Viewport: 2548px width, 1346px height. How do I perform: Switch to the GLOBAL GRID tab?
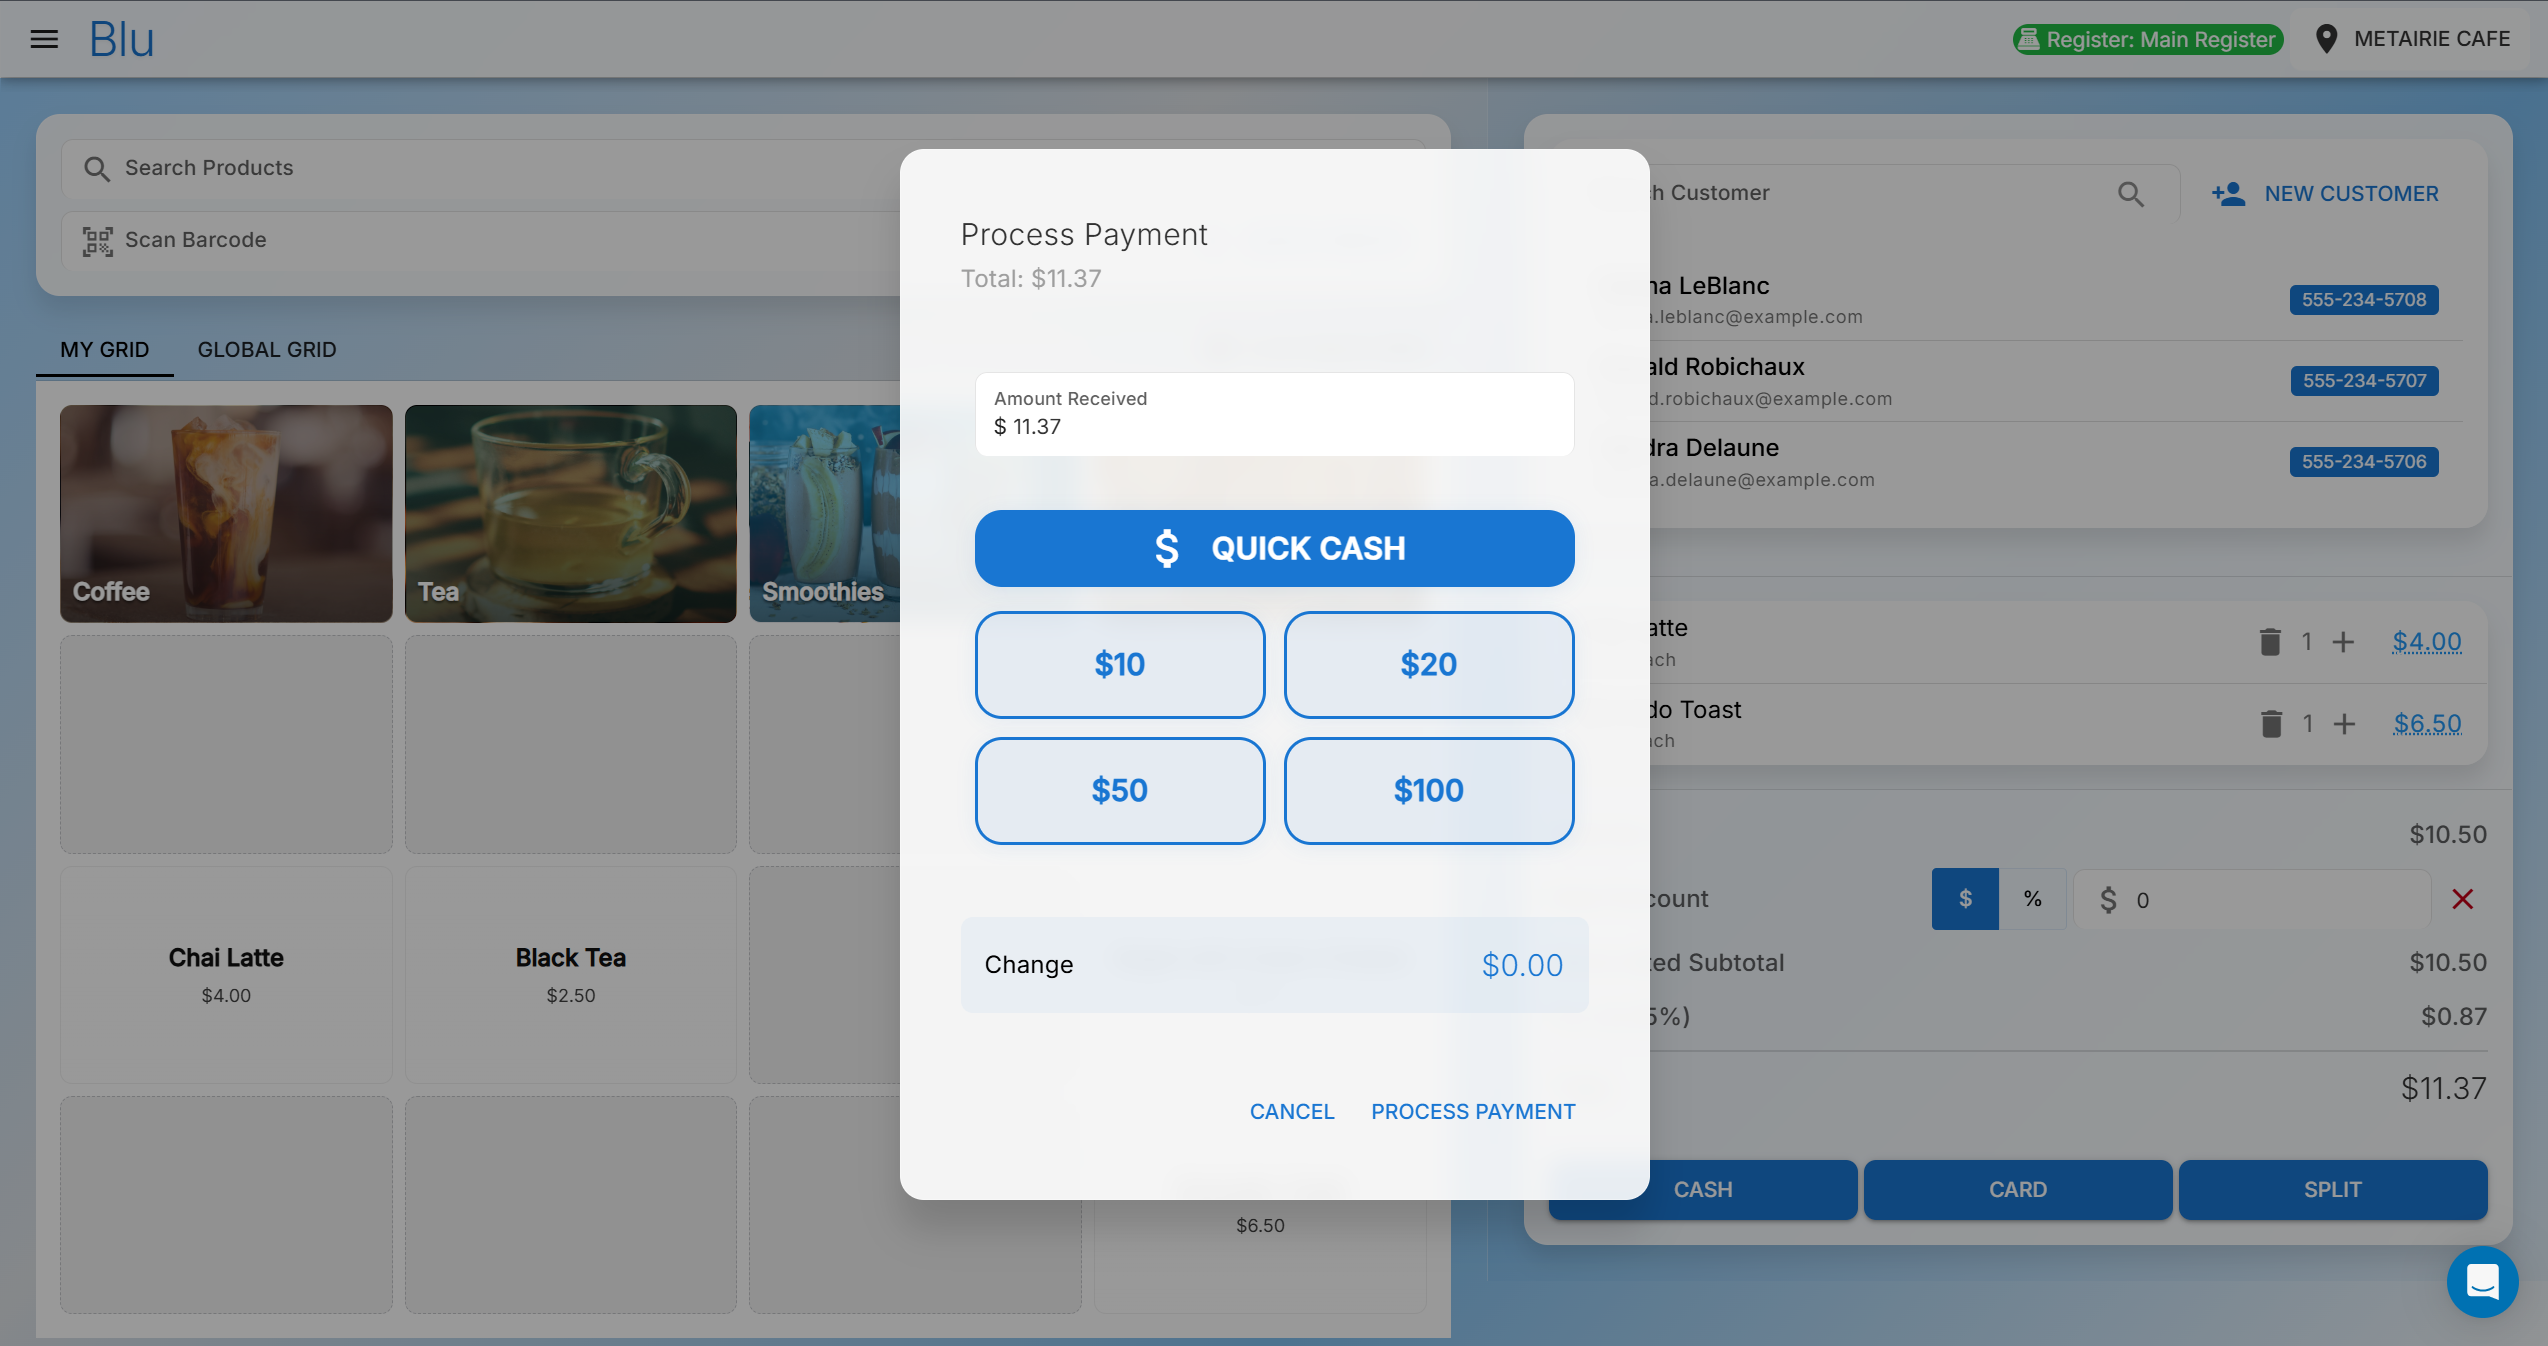coord(266,349)
